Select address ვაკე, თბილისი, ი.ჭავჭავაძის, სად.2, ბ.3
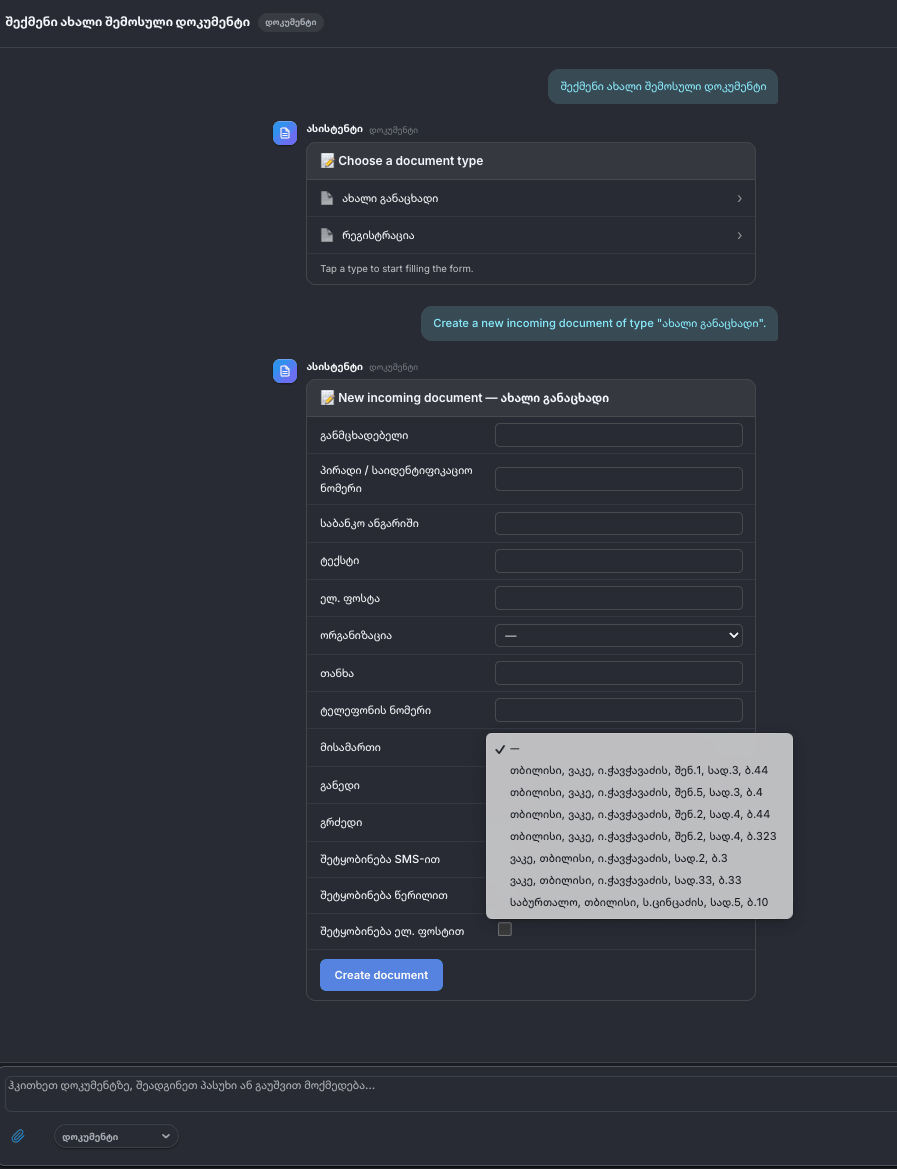The width and height of the screenshot is (897, 1169). point(639,858)
